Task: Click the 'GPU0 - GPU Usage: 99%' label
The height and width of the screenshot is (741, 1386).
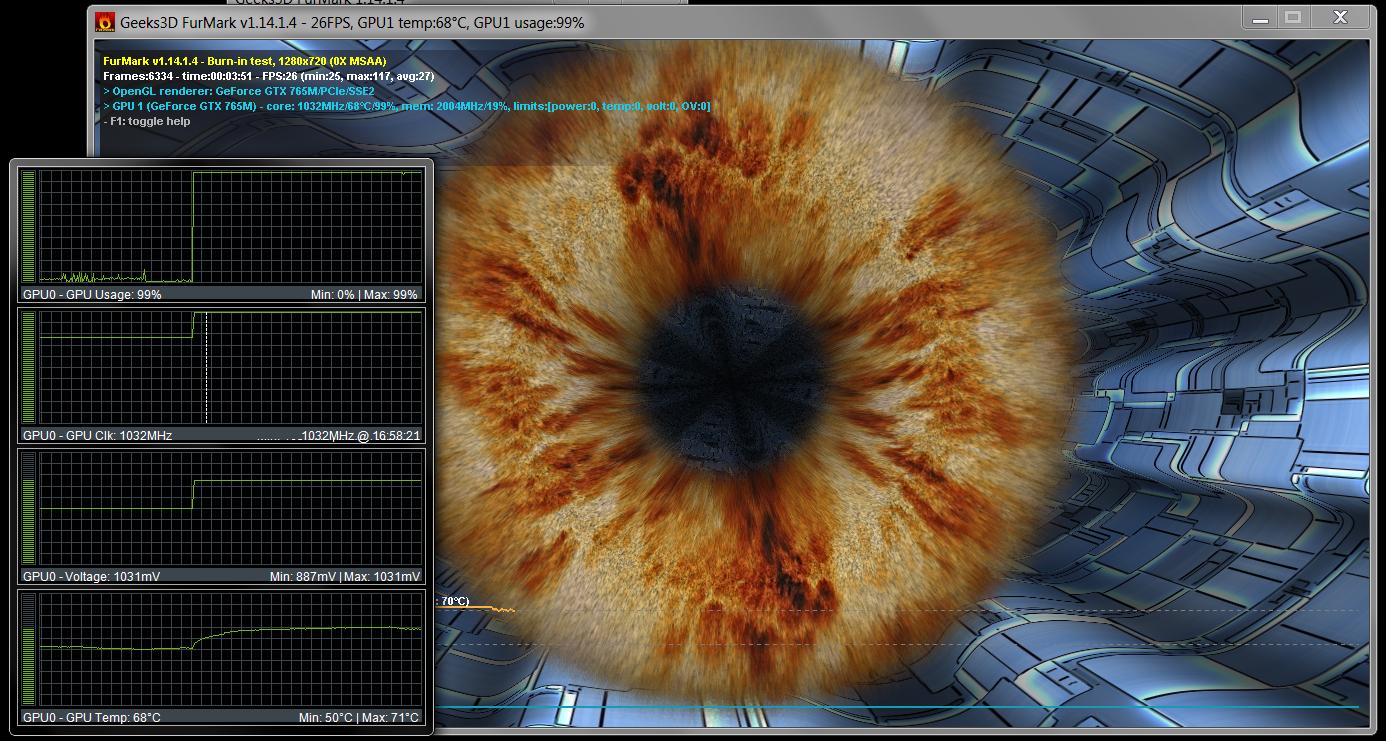Action: point(92,295)
